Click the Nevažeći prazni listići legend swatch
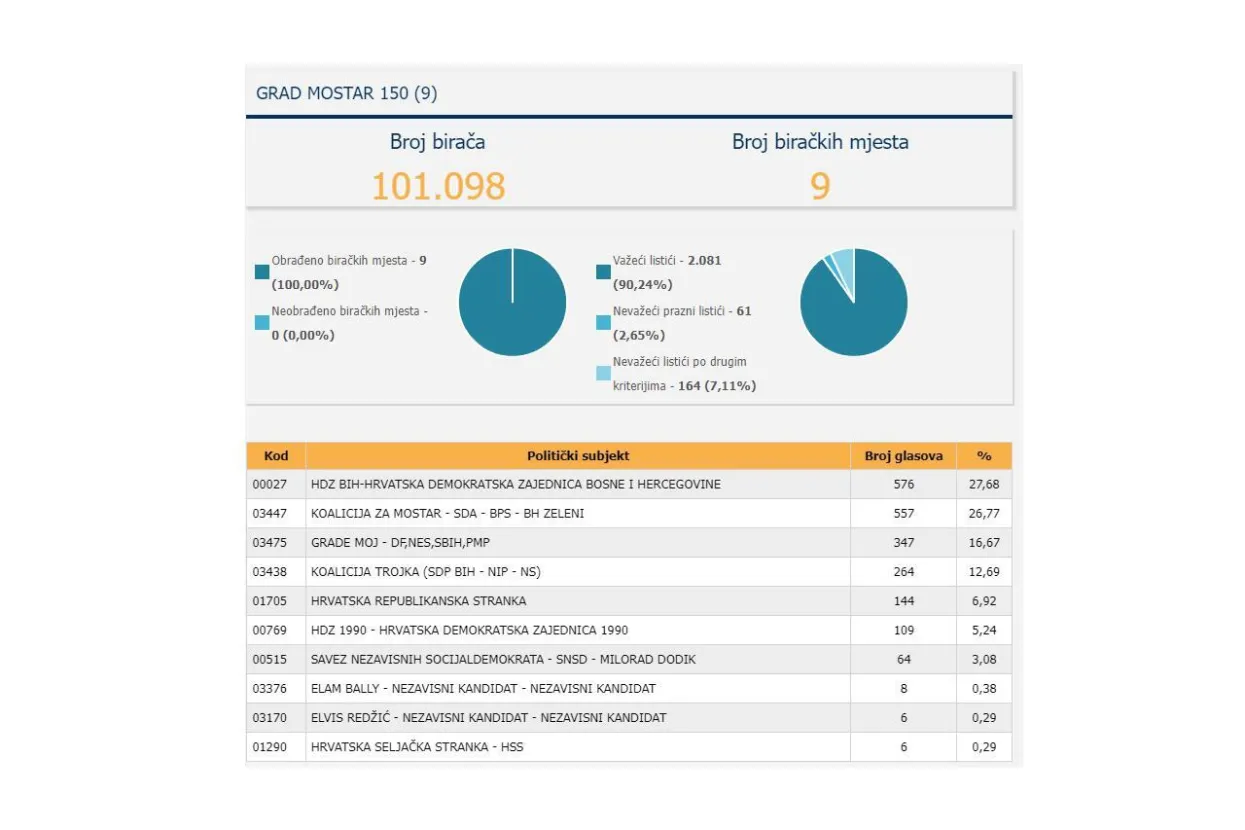Viewport: 1245px width, 830px height. [x=603, y=323]
